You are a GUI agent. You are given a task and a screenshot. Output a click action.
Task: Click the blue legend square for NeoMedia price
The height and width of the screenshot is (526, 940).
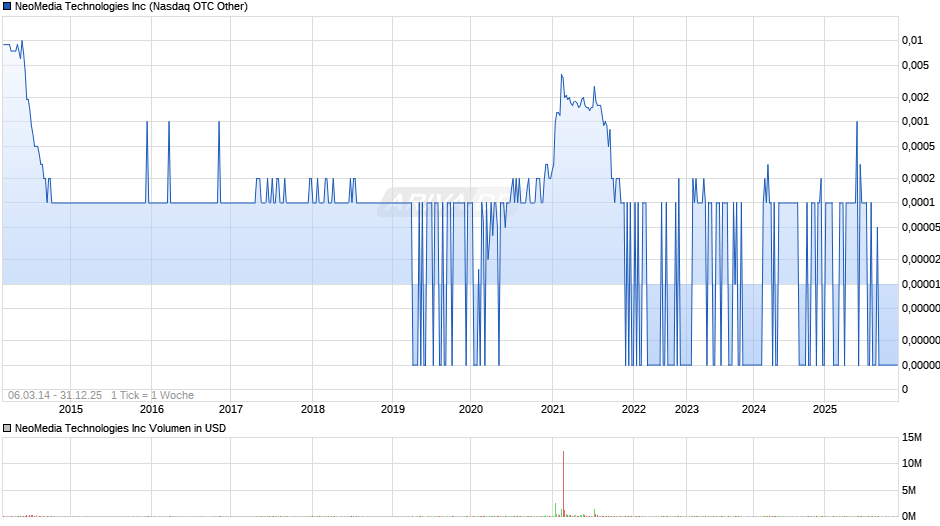[x=7, y=7]
